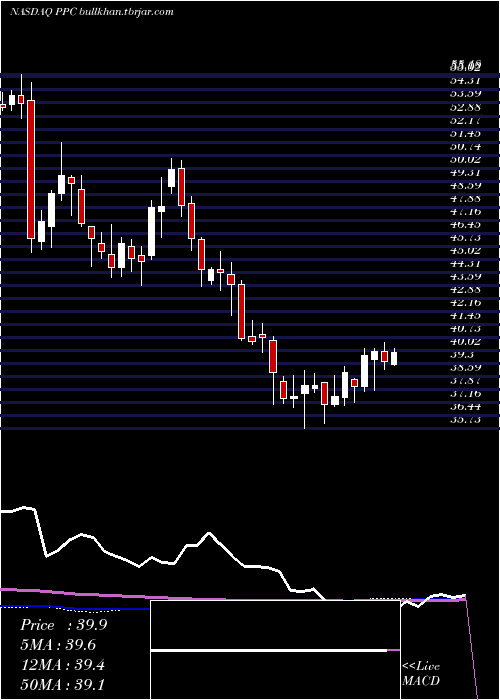The height and width of the screenshot is (700, 500).
Task: Click the tallest red candlestick near the chart's left
Action: [31, 169]
